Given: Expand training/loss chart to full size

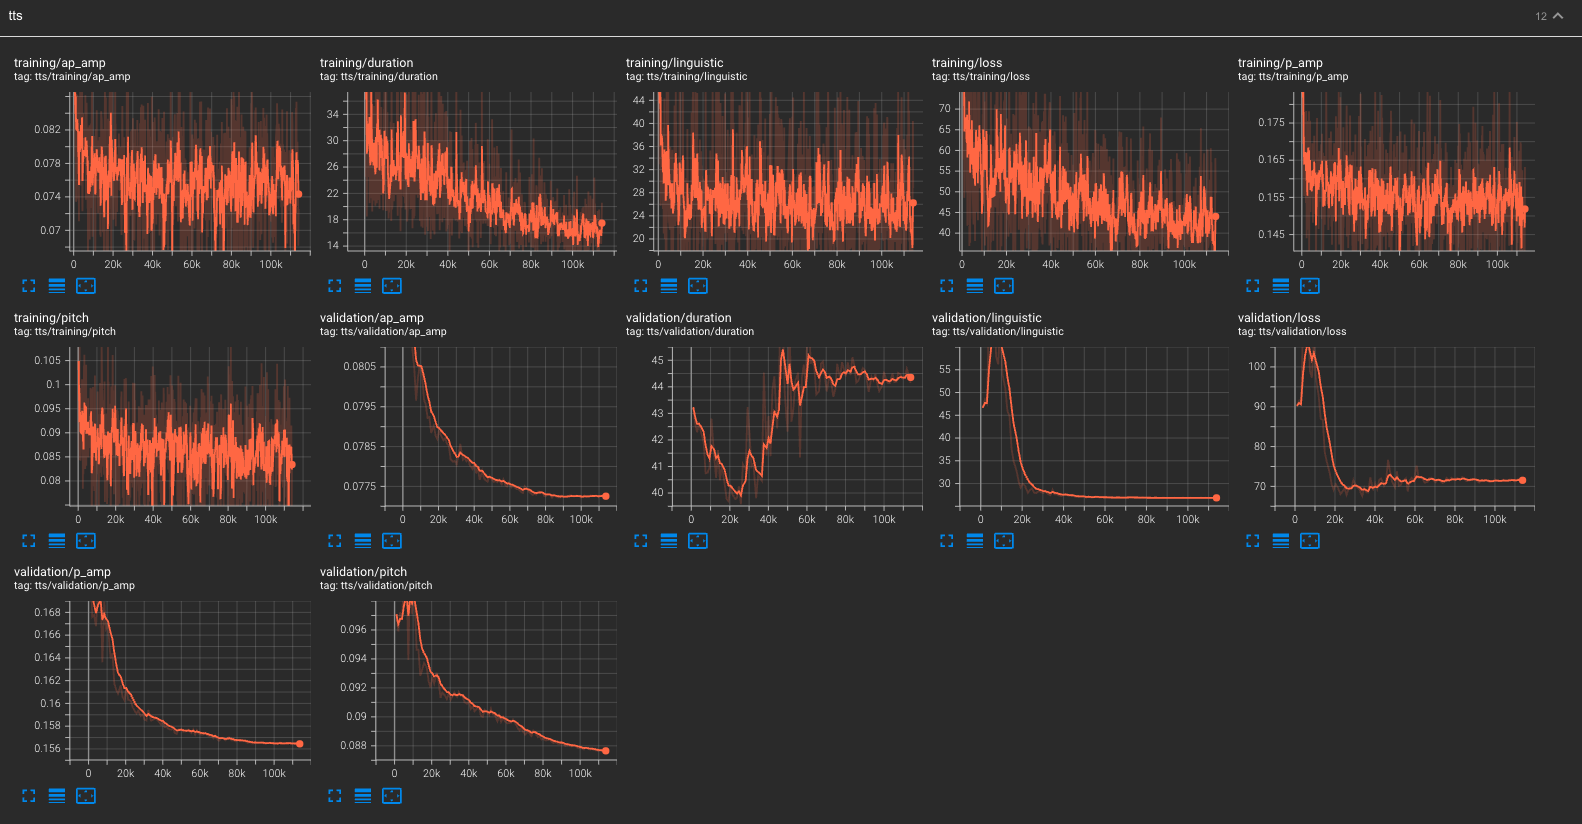Looking at the screenshot, I should [947, 286].
